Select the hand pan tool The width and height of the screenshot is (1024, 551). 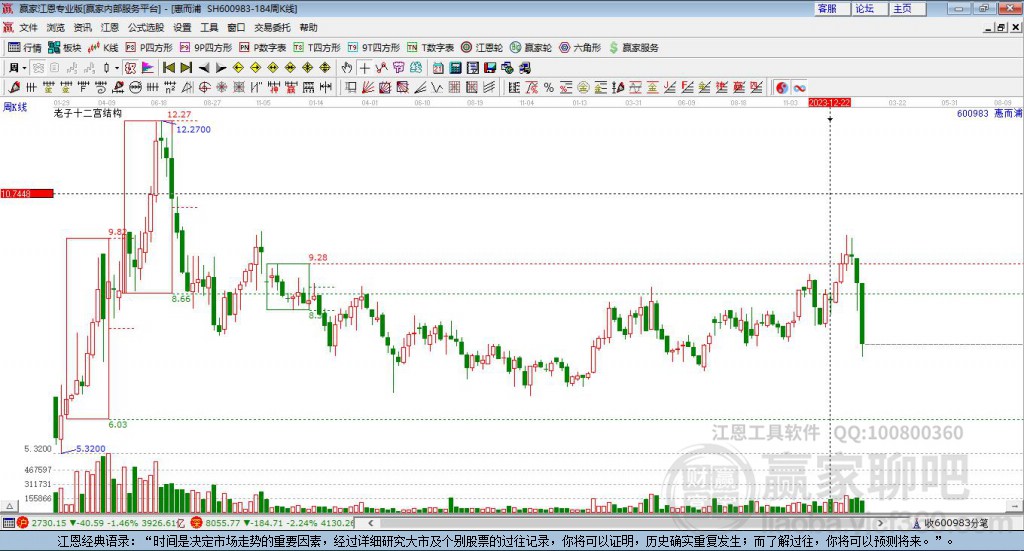coord(347,68)
